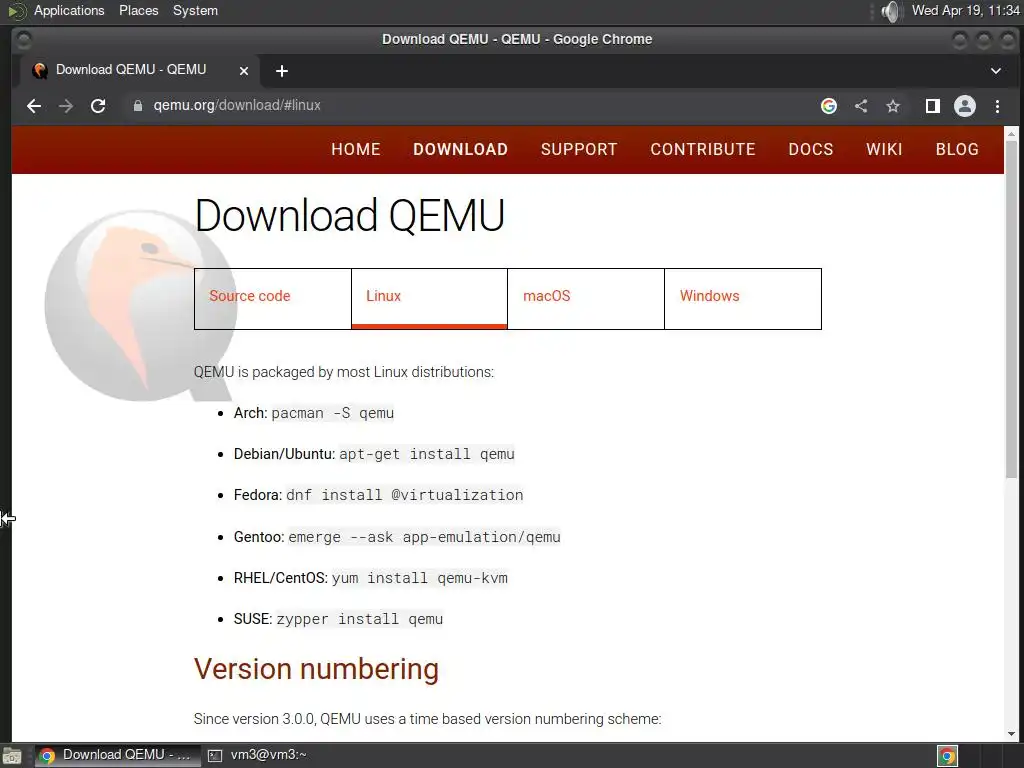Image resolution: width=1024 pixels, height=768 pixels.
Task: Switch to the Source code tab
Action: click(x=272, y=298)
